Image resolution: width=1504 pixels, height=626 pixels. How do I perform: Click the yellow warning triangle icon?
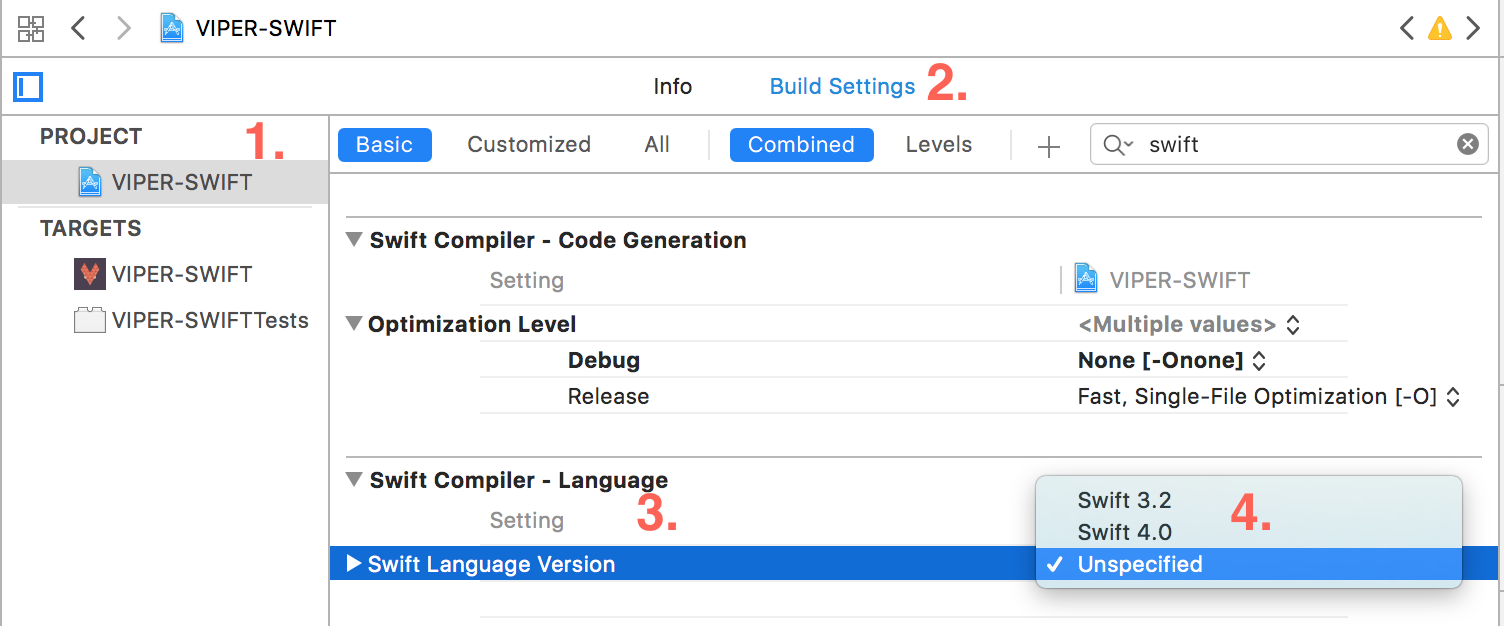click(x=1439, y=28)
